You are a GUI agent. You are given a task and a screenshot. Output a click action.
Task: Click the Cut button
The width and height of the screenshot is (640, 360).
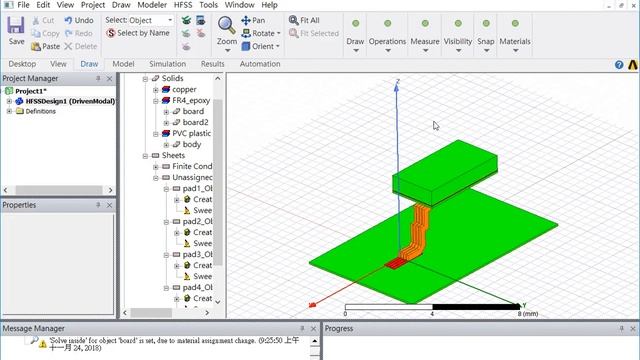point(43,20)
